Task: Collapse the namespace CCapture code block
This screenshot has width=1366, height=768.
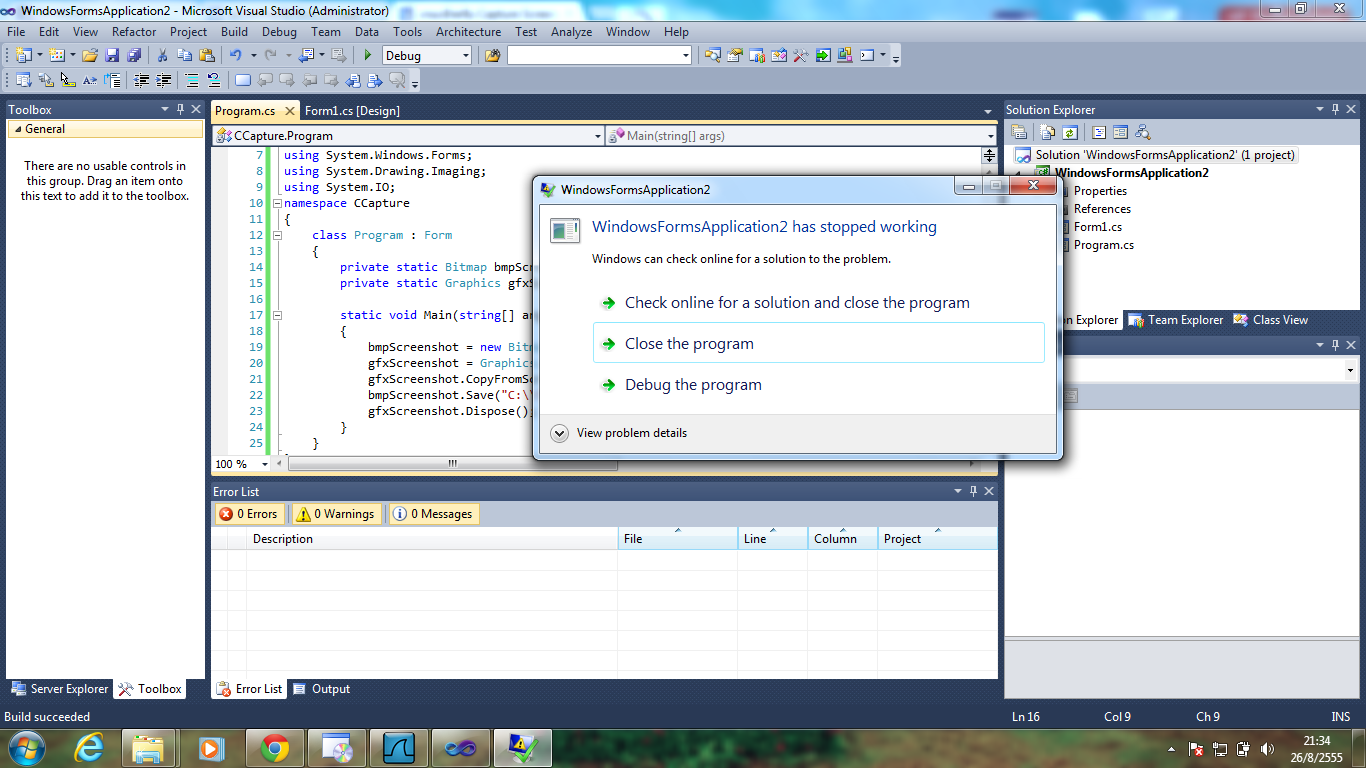Action: (x=277, y=203)
